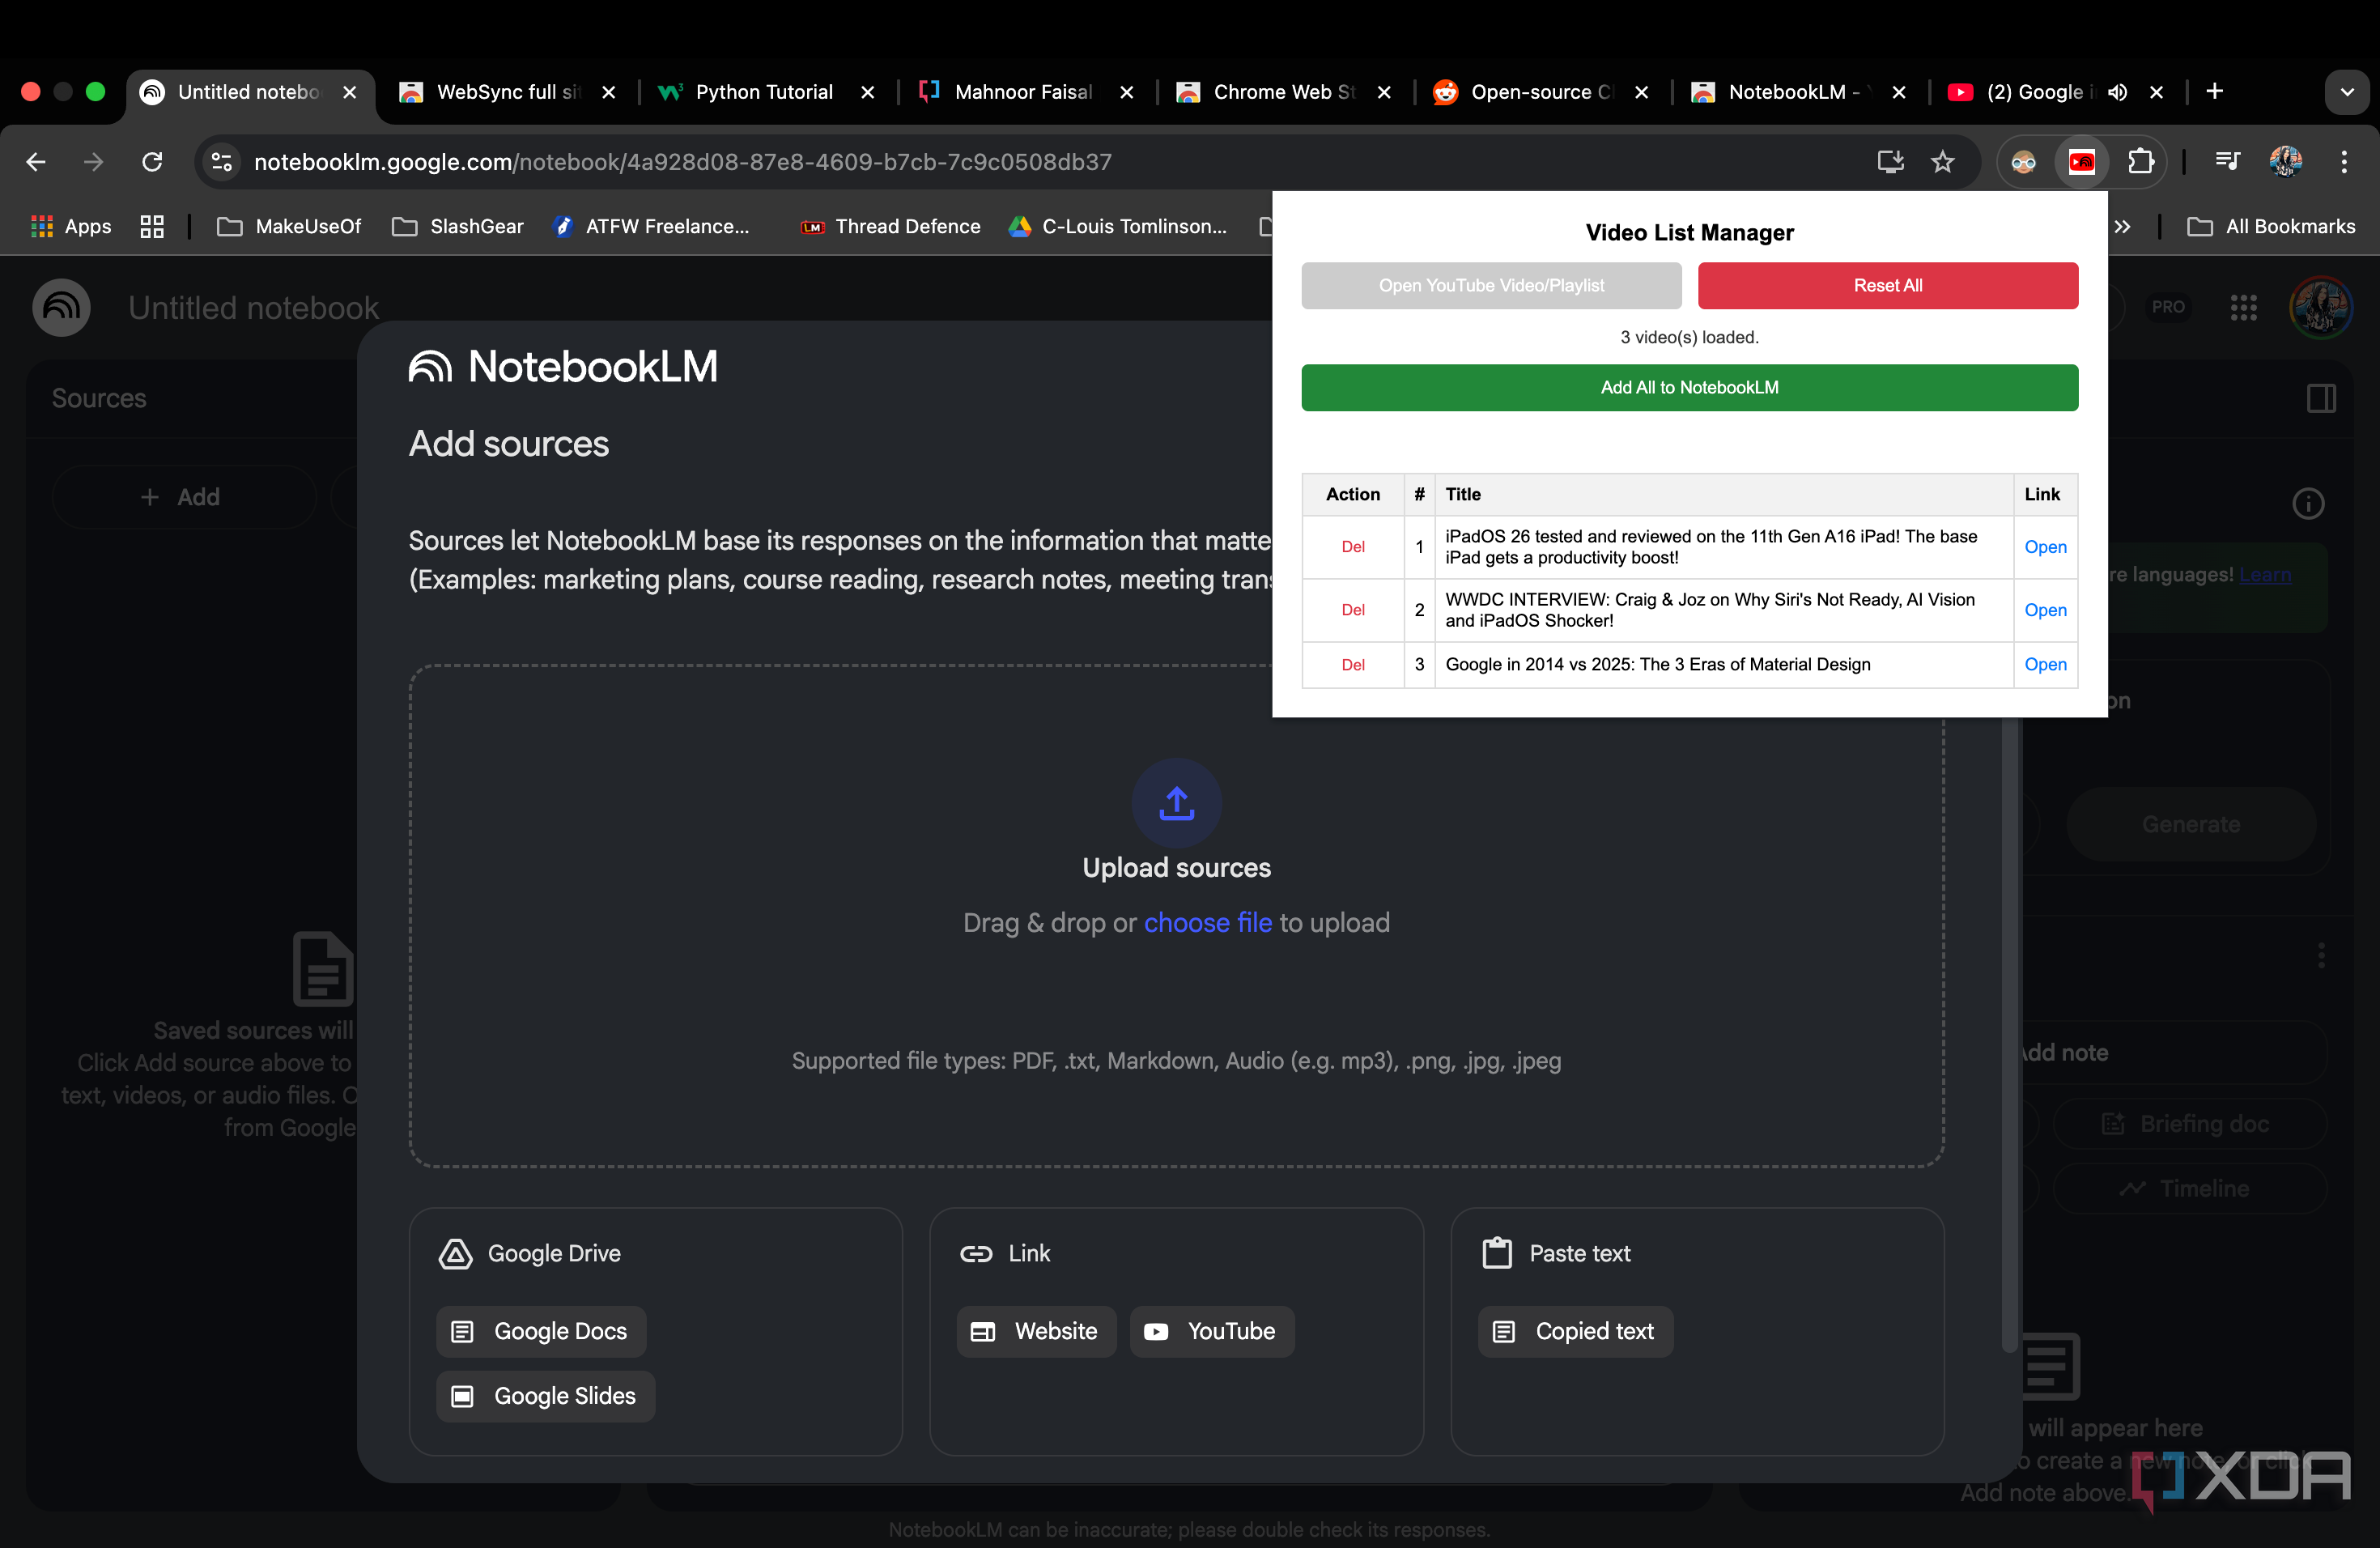Click Add All to NotebookLM button
The height and width of the screenshot is (1548, 2380).
pos(1689,388)
